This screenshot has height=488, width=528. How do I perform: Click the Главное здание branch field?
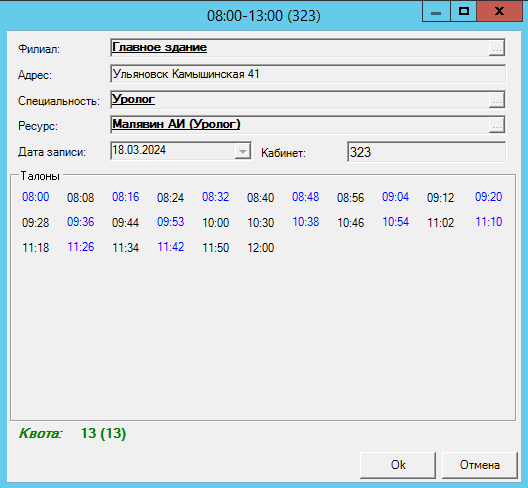[x=299, y=48]
